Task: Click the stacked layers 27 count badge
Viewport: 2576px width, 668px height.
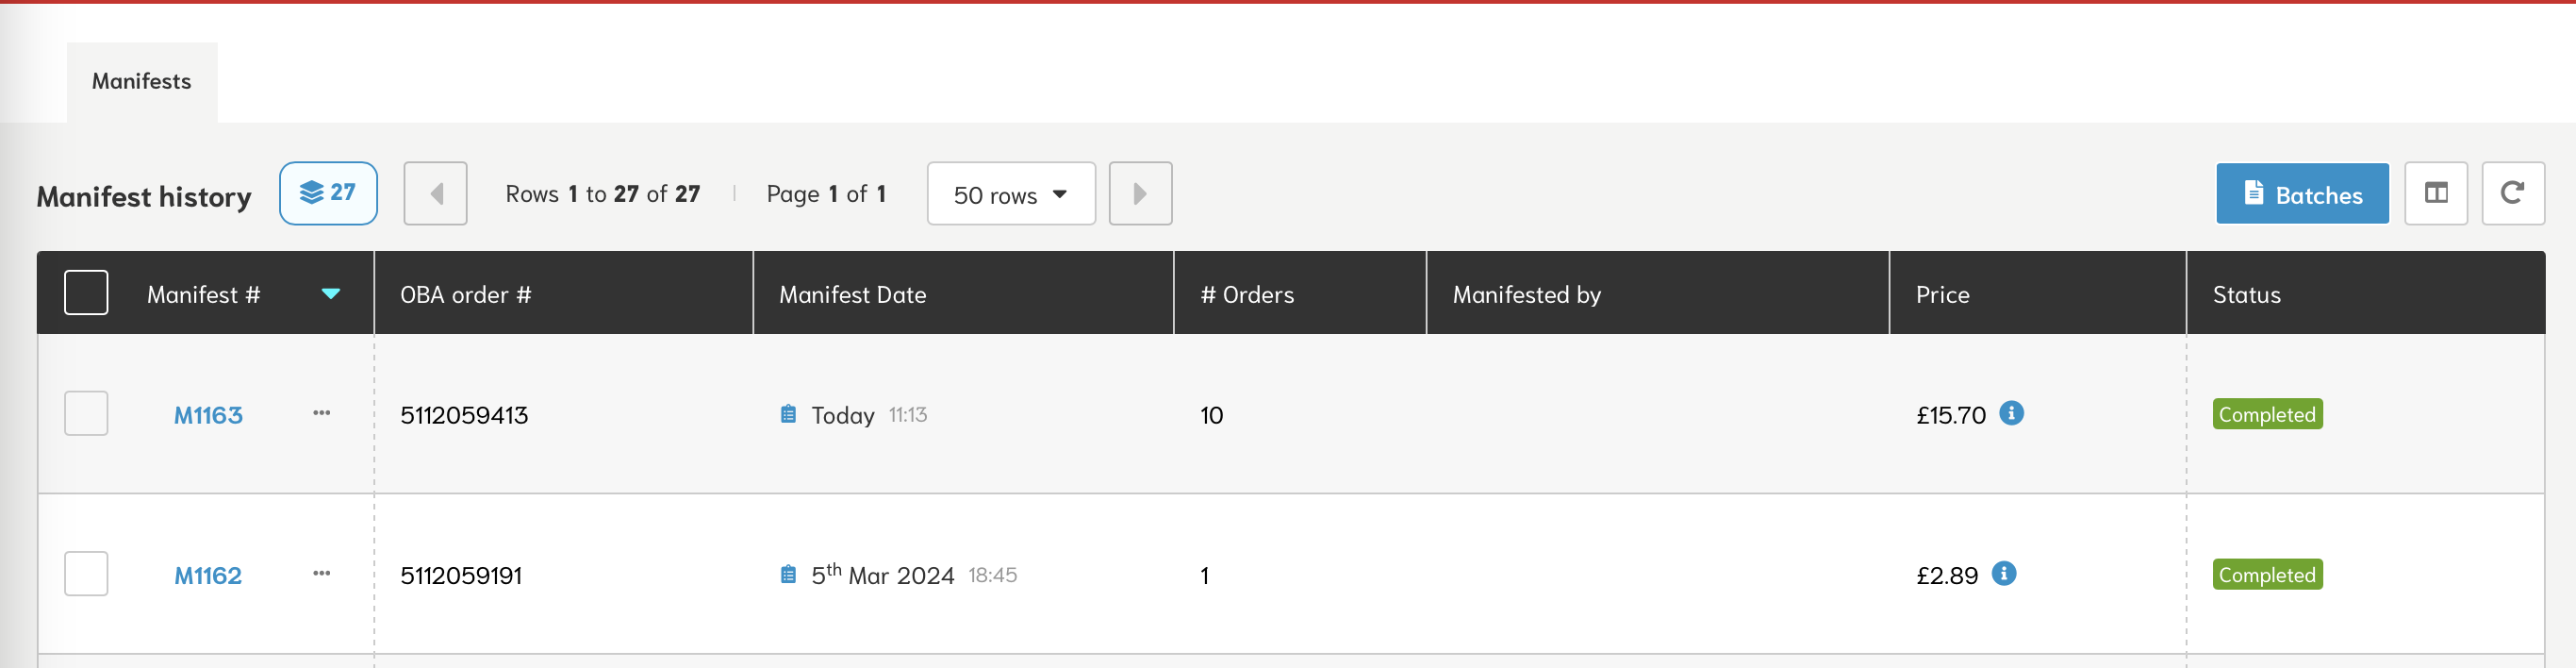Action: click(x=328, y=193)
